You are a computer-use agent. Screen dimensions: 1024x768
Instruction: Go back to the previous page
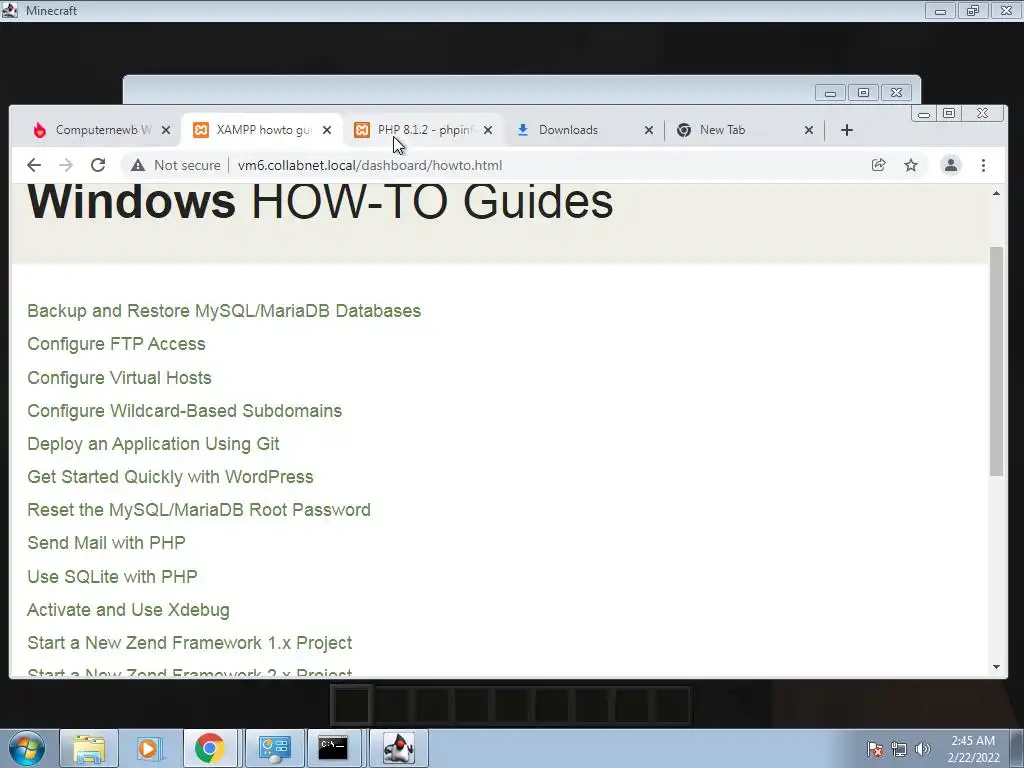click(x=34, y=165)
